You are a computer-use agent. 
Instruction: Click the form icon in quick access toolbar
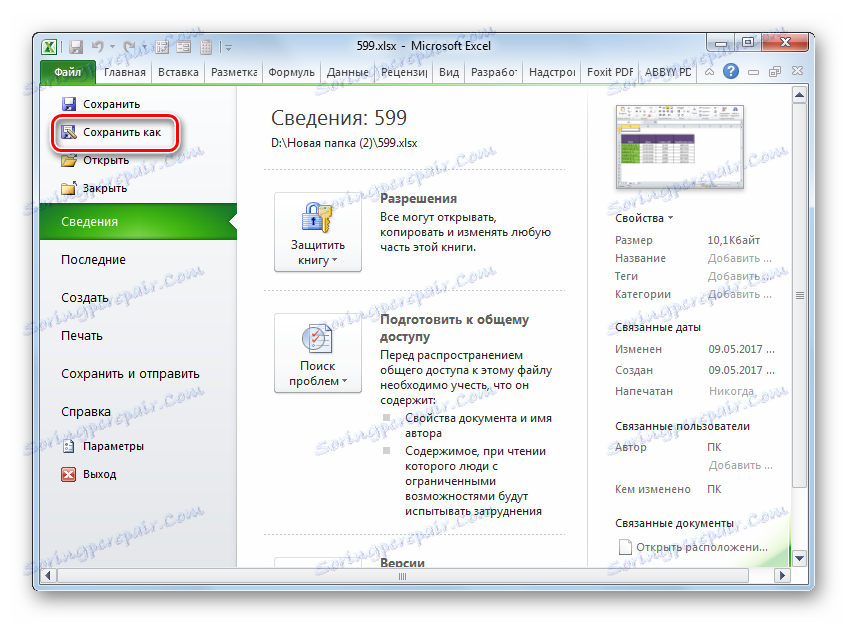184,47
